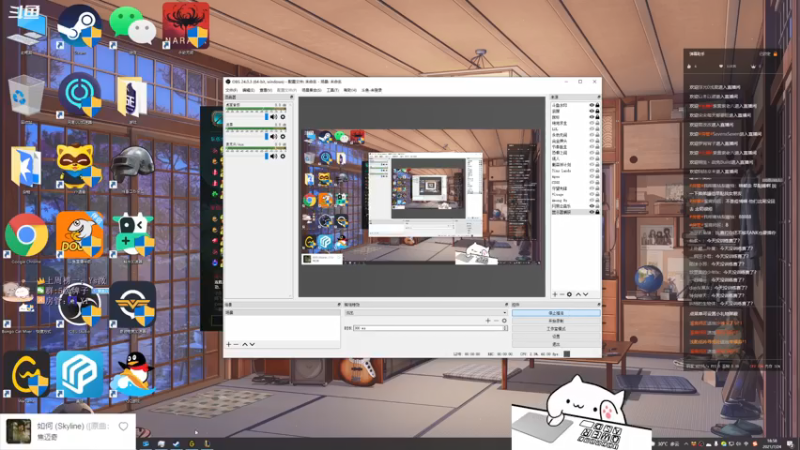Open the Google Chrome desktop shortcut
The width and height of the screenshot is (800, 450).
point(26,235)
